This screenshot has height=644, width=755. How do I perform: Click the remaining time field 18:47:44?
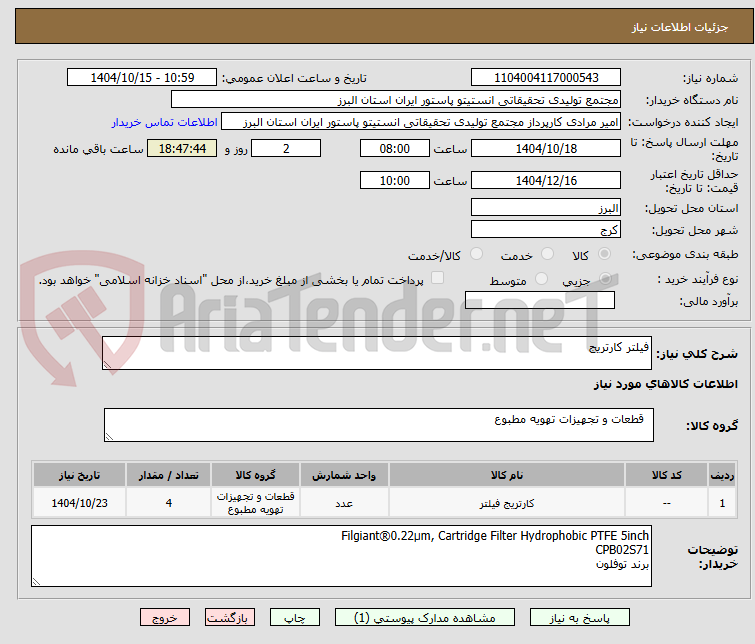tap(182, 148)
